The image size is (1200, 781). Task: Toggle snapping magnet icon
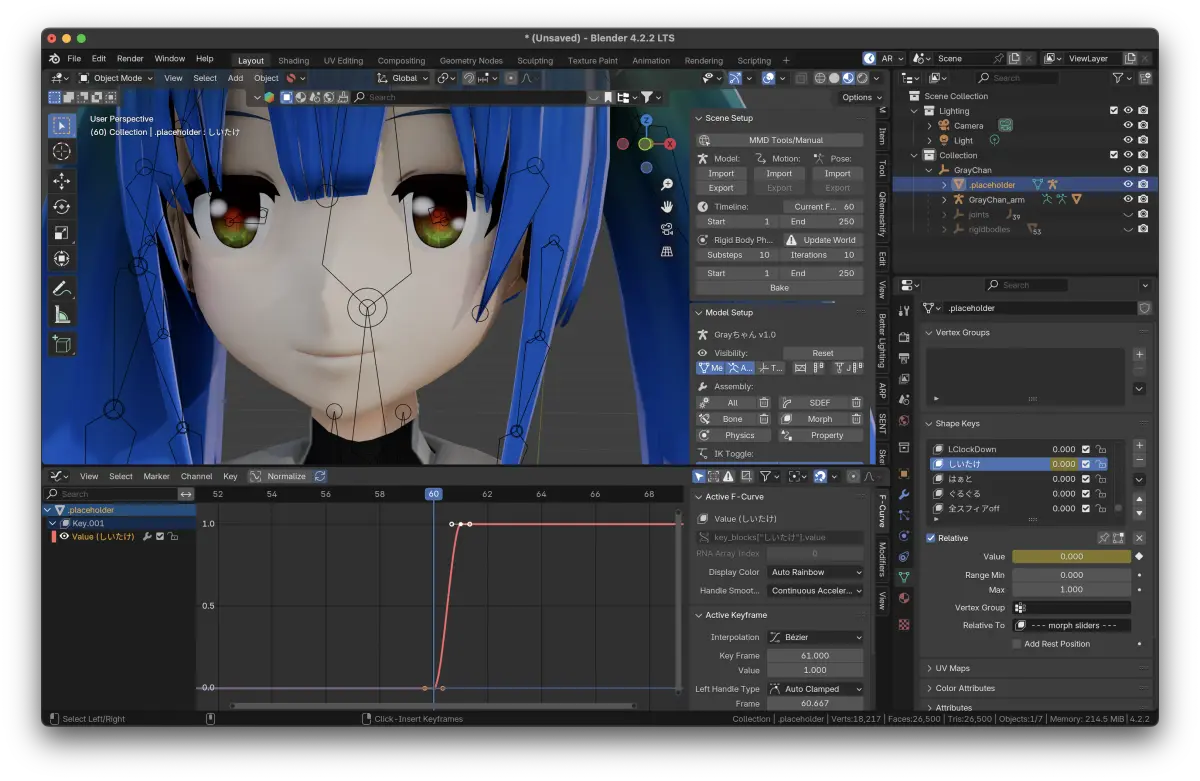click(469, 78)
